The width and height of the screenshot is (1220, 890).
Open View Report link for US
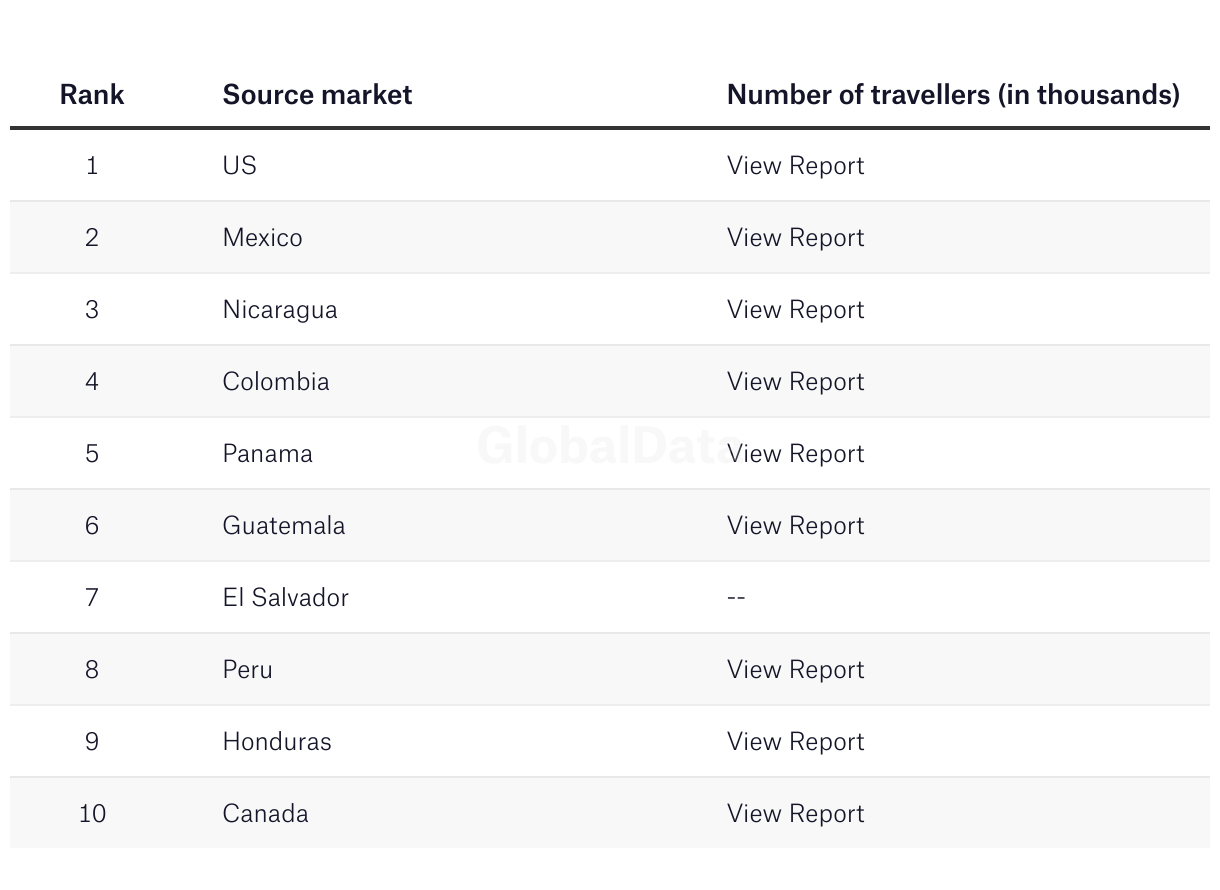pyautogui.click(x=795, y=166)
